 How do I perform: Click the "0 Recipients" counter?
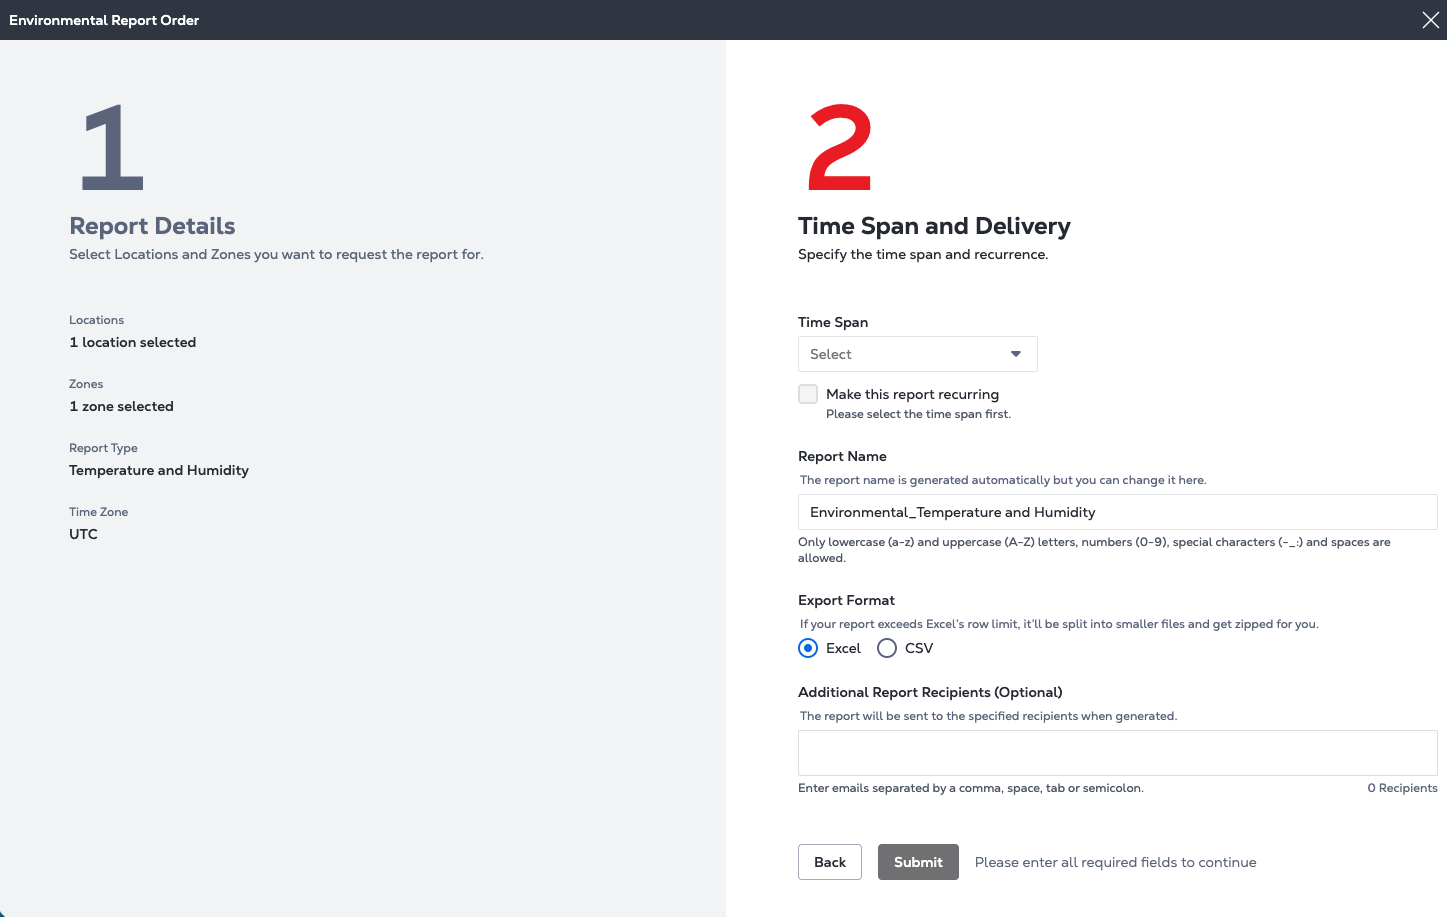(x=1402, y=788)
